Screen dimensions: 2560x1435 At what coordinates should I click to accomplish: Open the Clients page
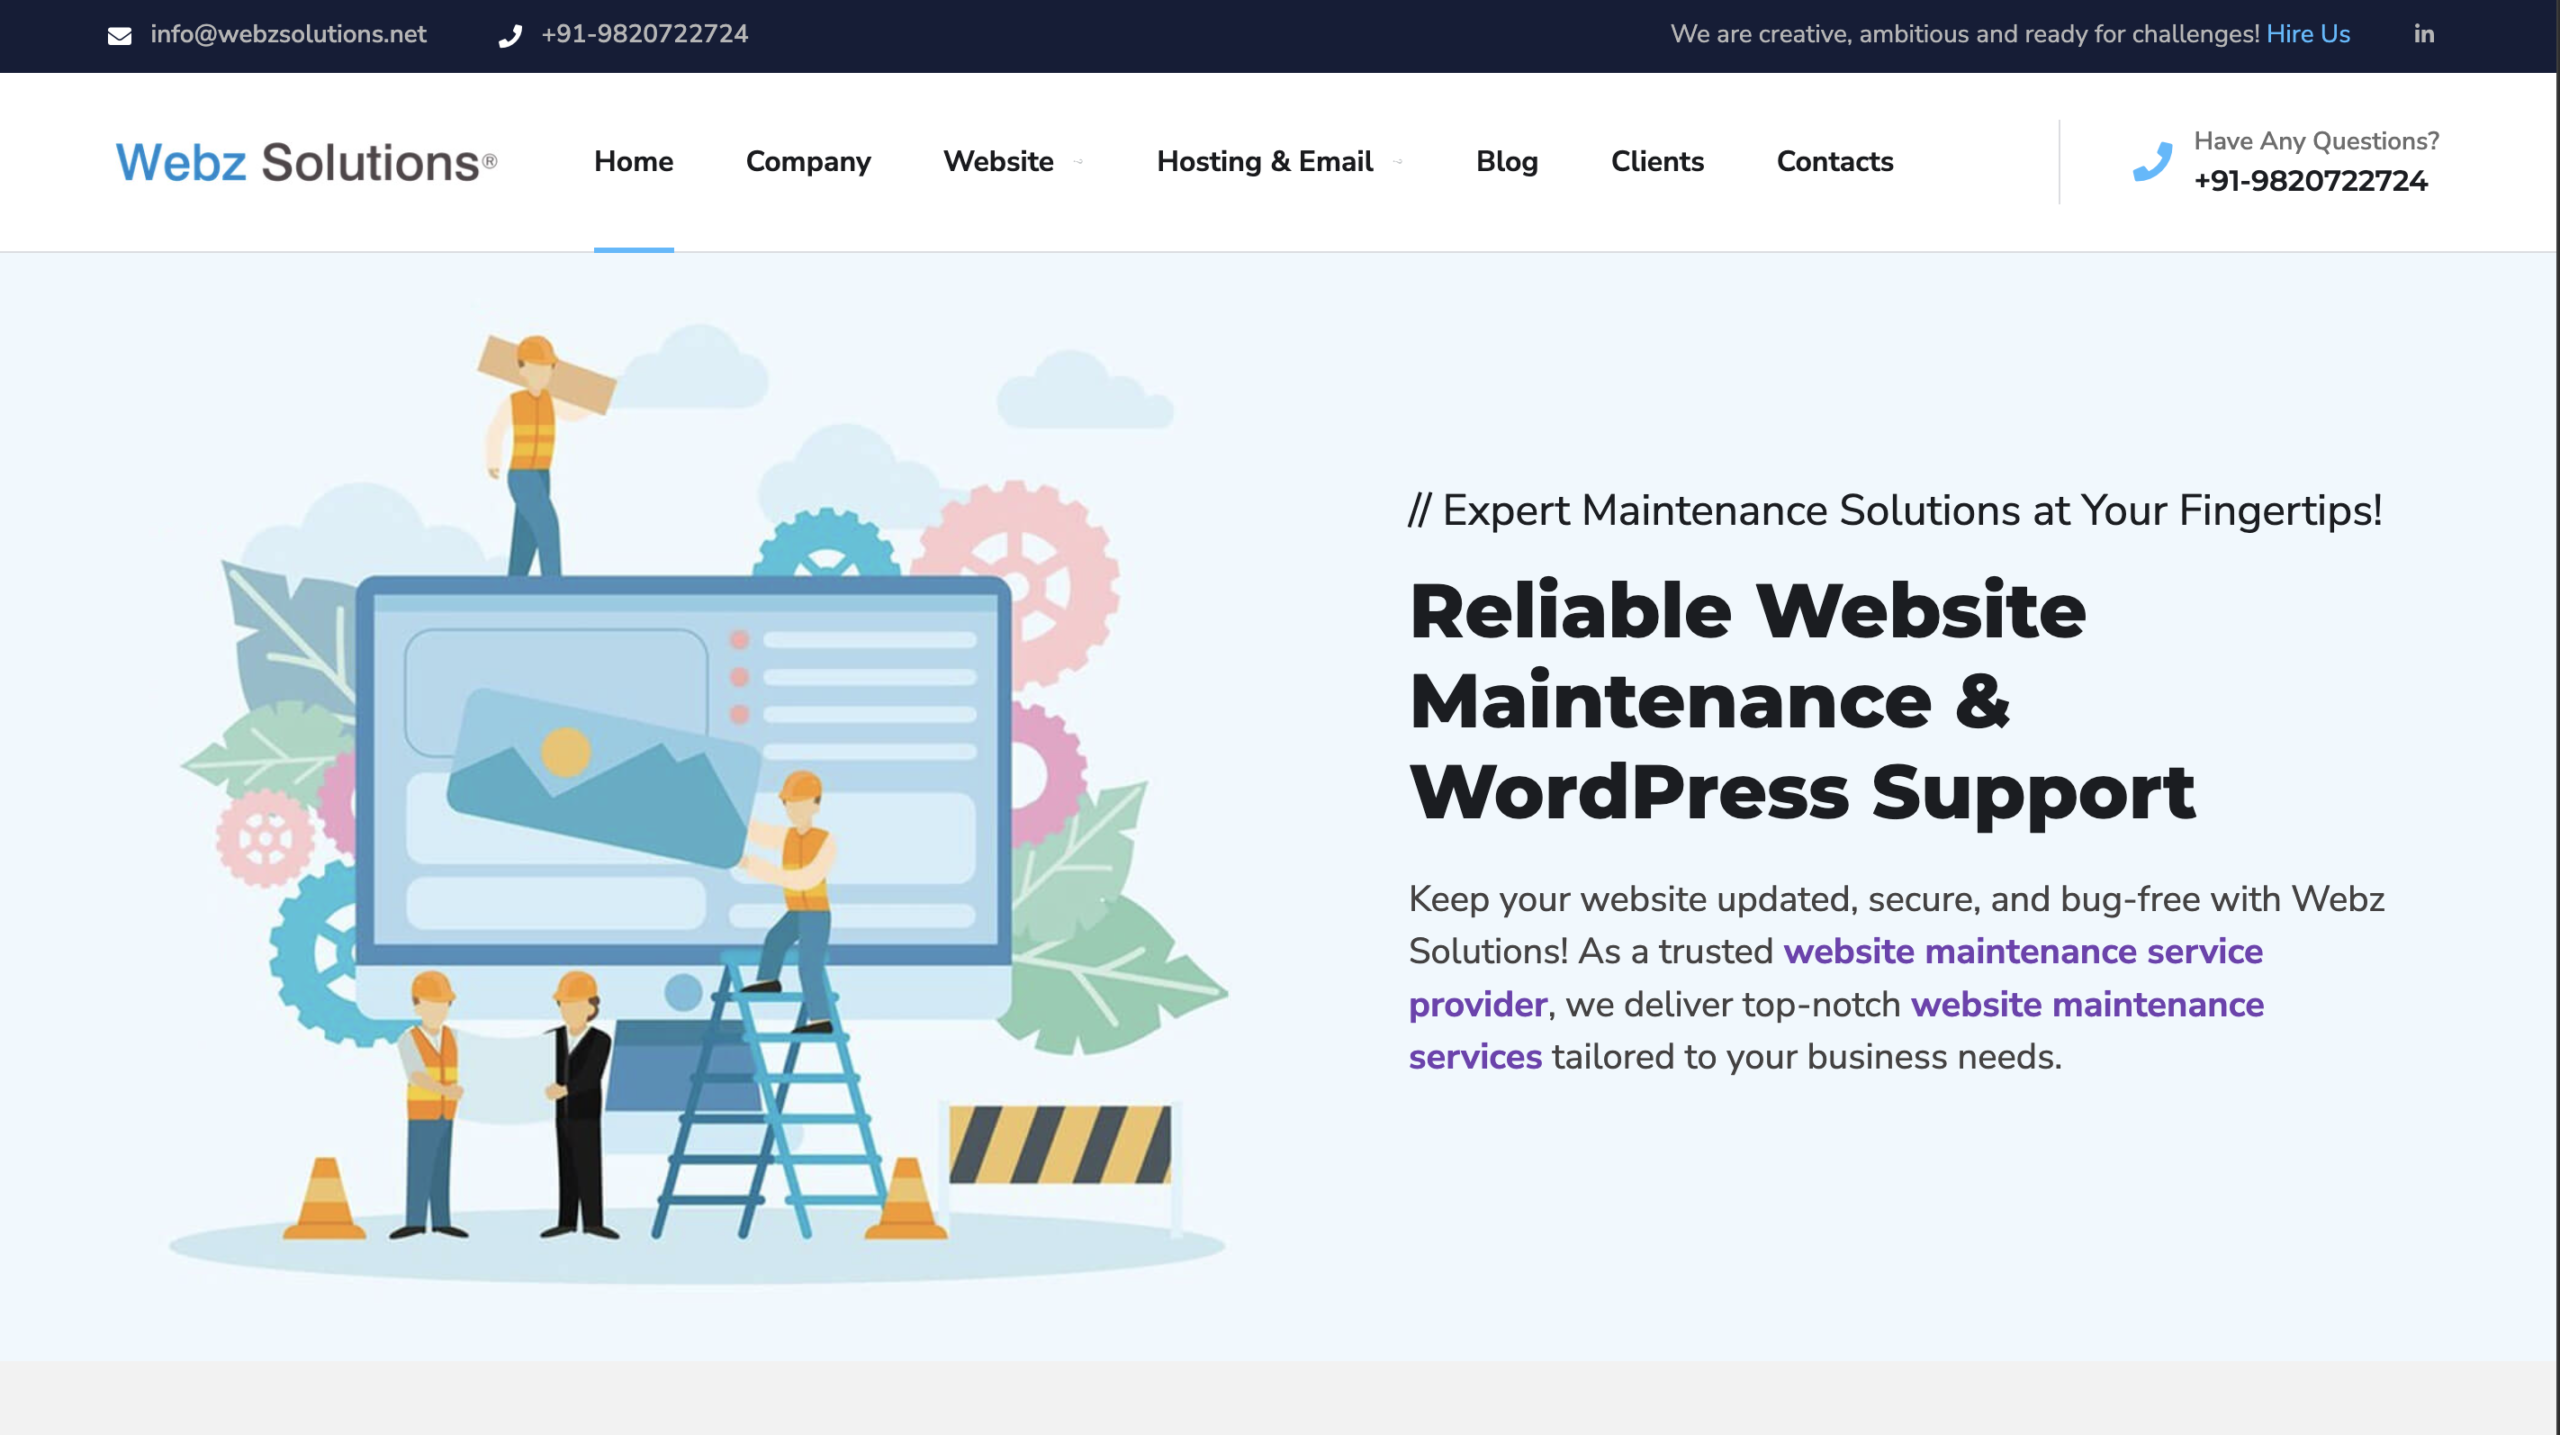(1657, 161)
